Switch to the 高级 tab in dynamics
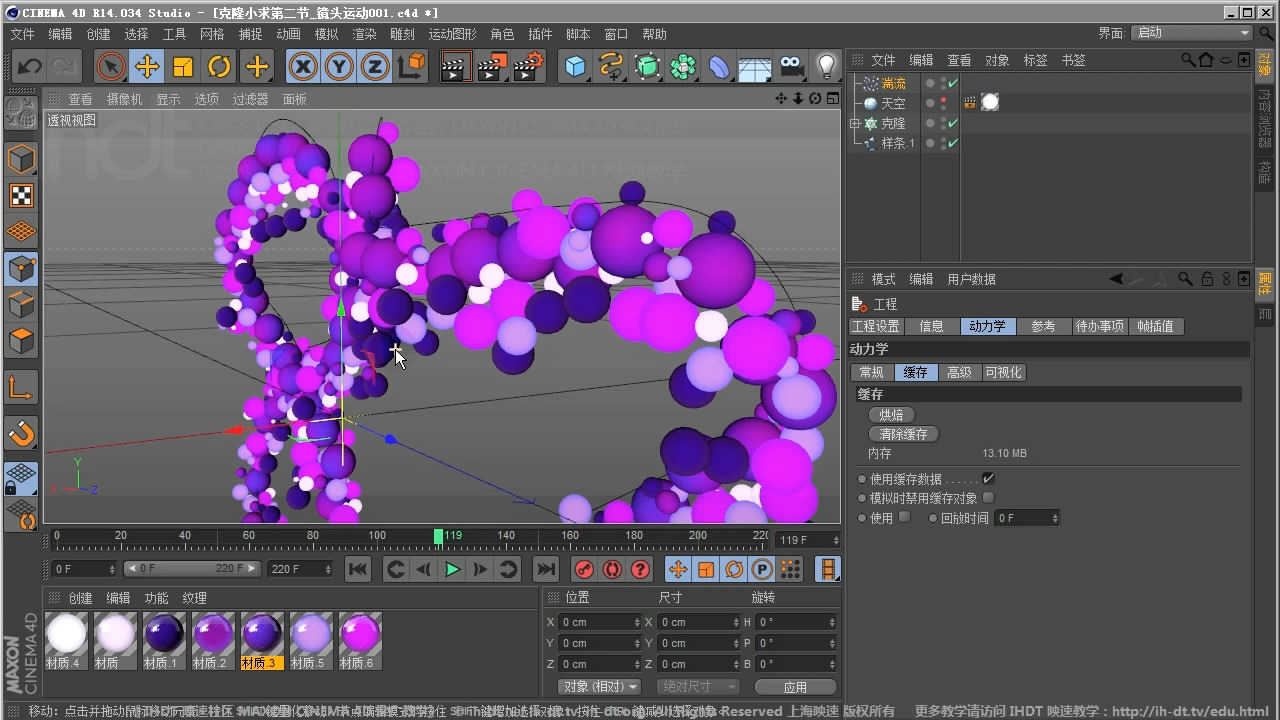 (959, 372)
